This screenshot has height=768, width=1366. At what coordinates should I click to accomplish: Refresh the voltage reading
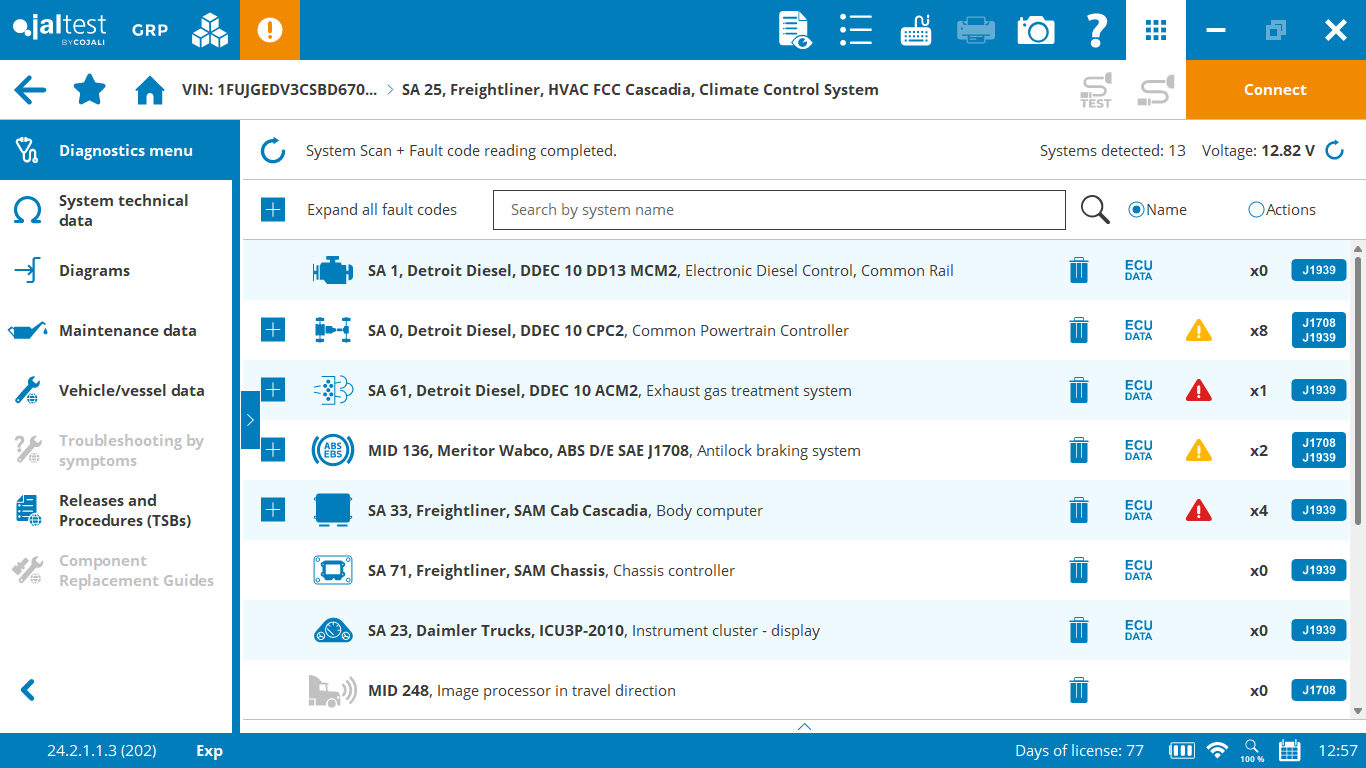[1334, 151]
